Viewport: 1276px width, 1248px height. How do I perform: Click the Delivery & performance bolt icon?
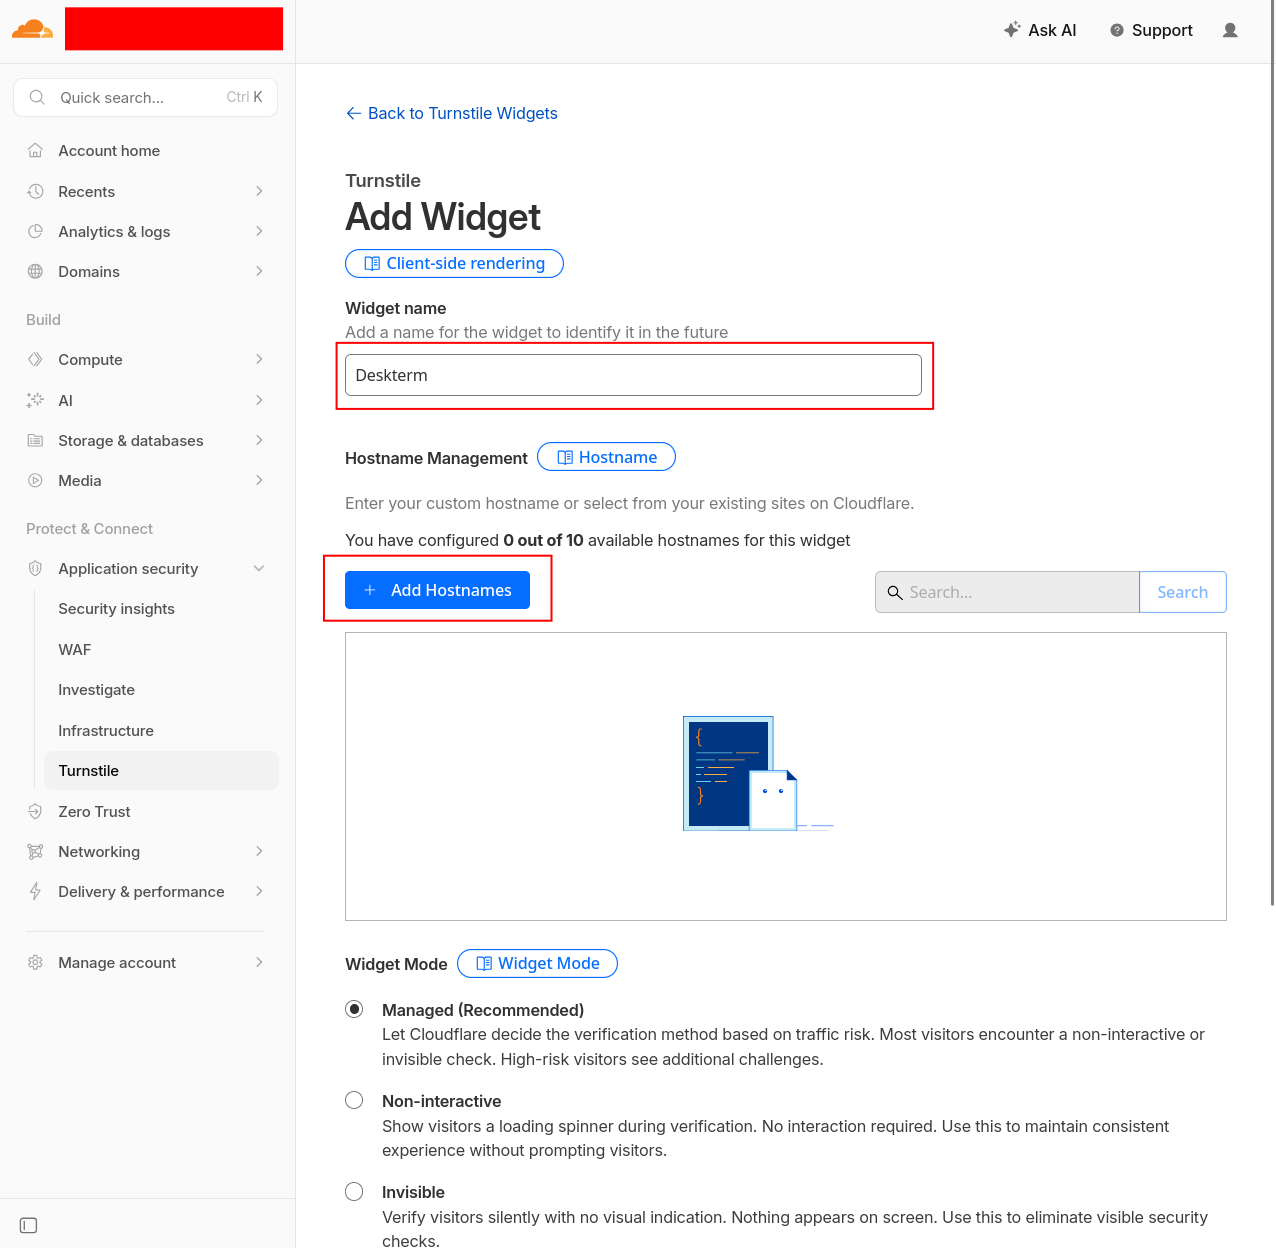(x=35, y=891)
